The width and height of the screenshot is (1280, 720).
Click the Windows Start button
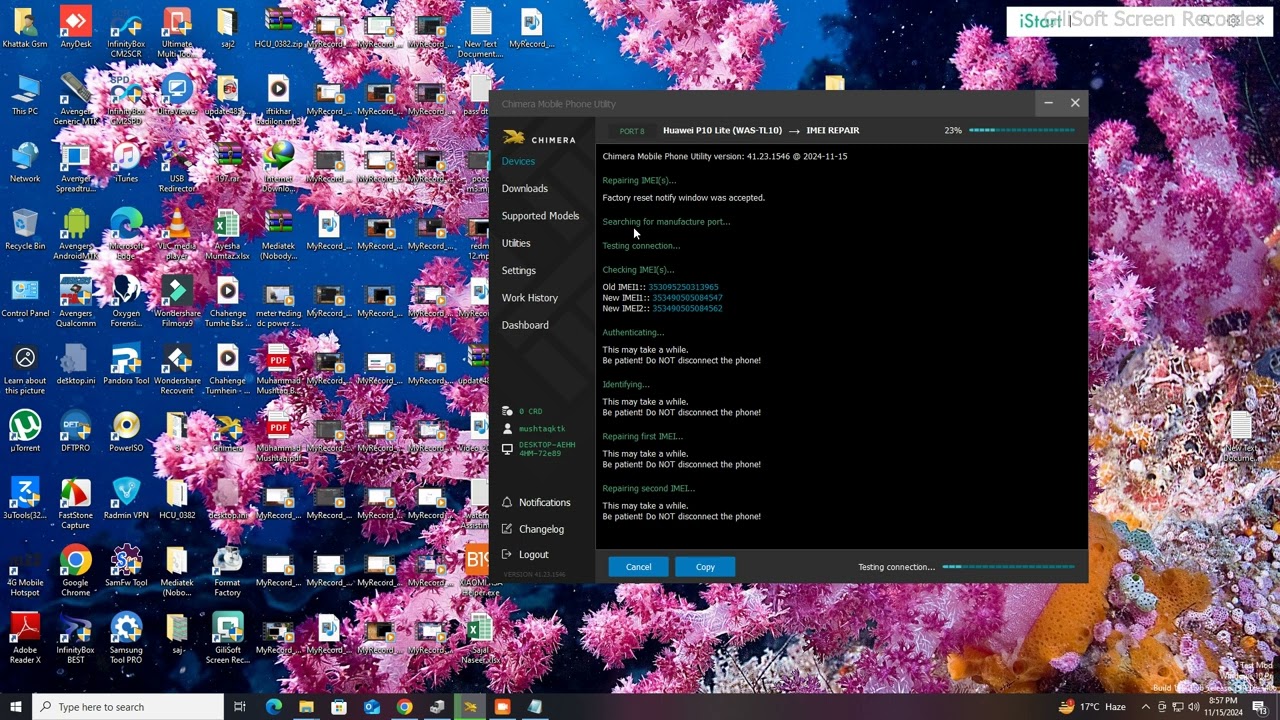click(16, 707)
